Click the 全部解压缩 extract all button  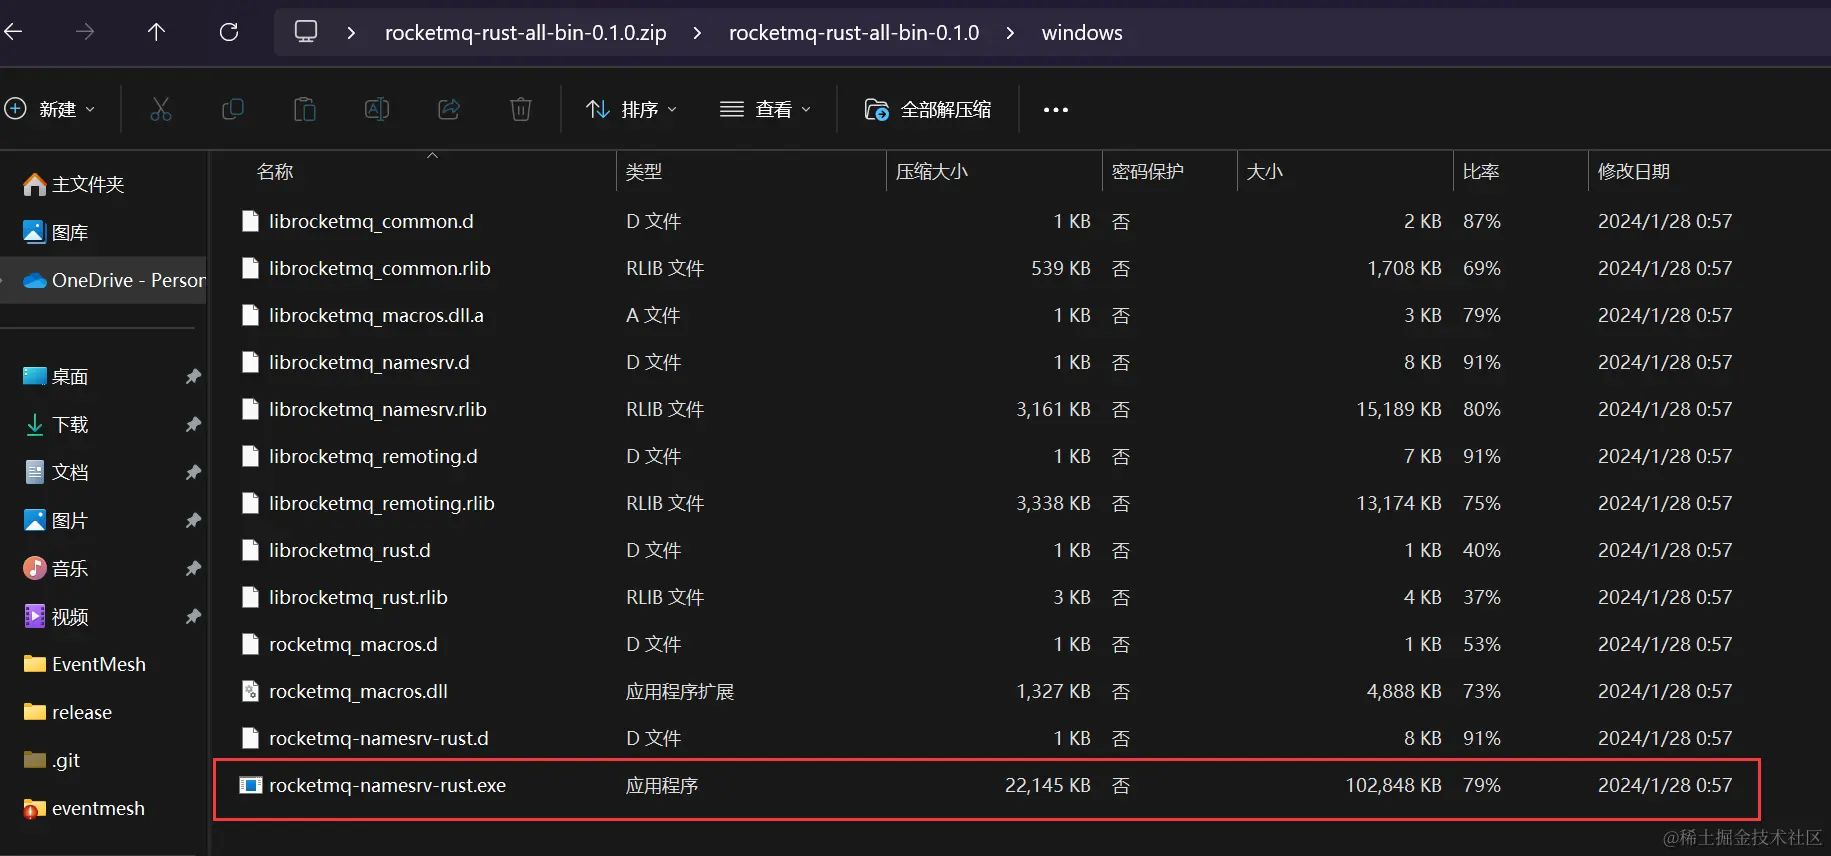tap(928, 109)
